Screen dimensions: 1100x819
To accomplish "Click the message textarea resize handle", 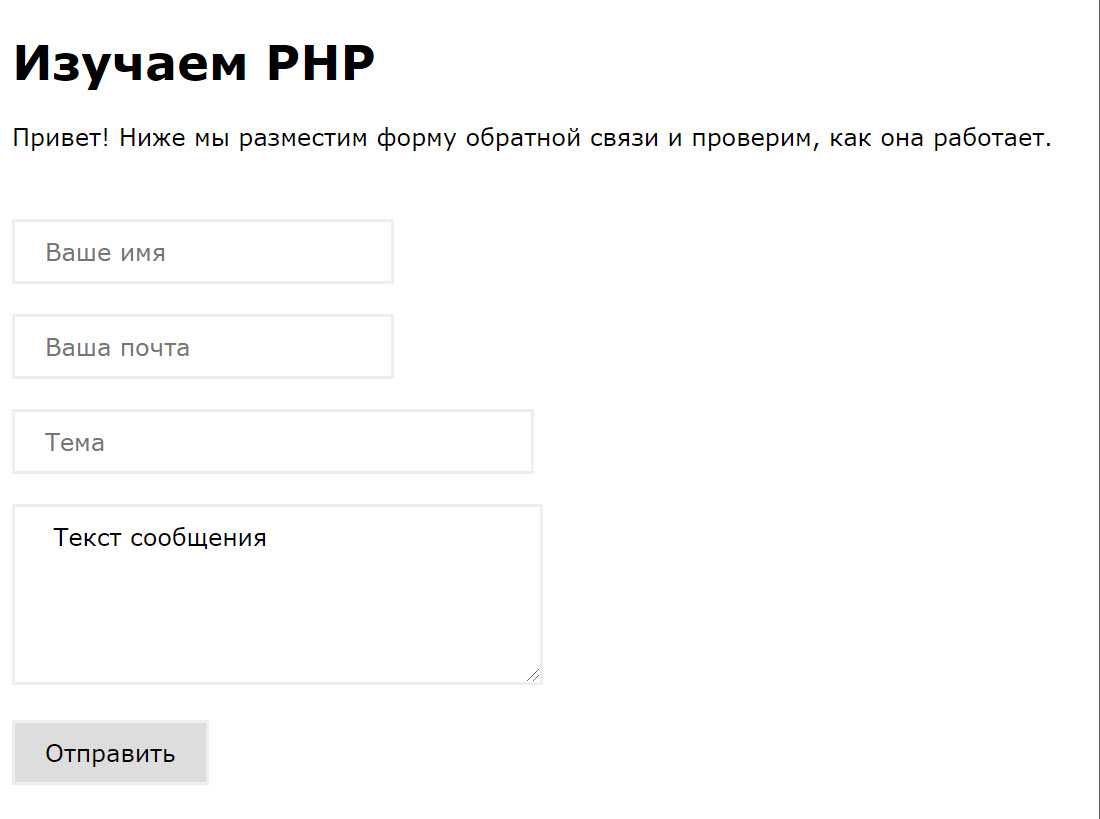I will [x=534, y=676].
